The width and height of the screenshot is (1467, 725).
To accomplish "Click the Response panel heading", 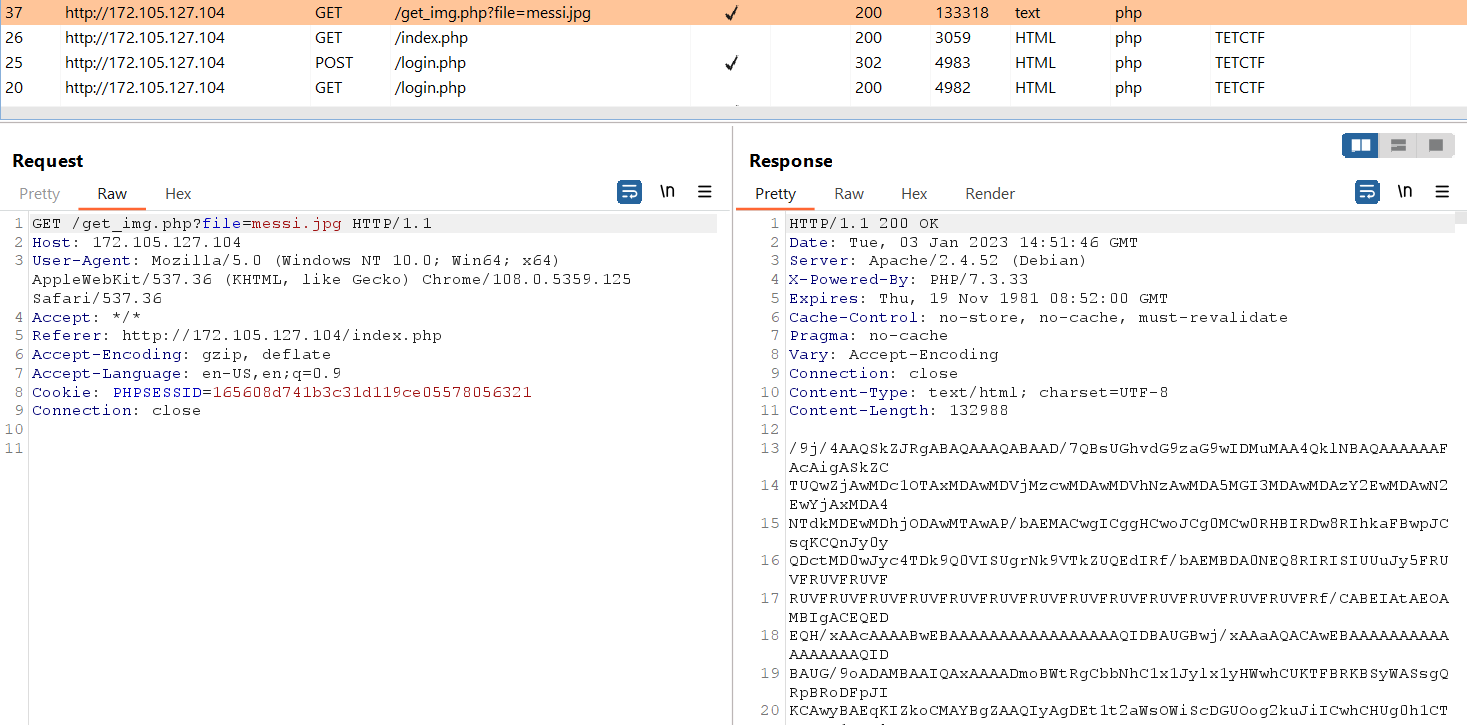I will [x=790, y=161].
